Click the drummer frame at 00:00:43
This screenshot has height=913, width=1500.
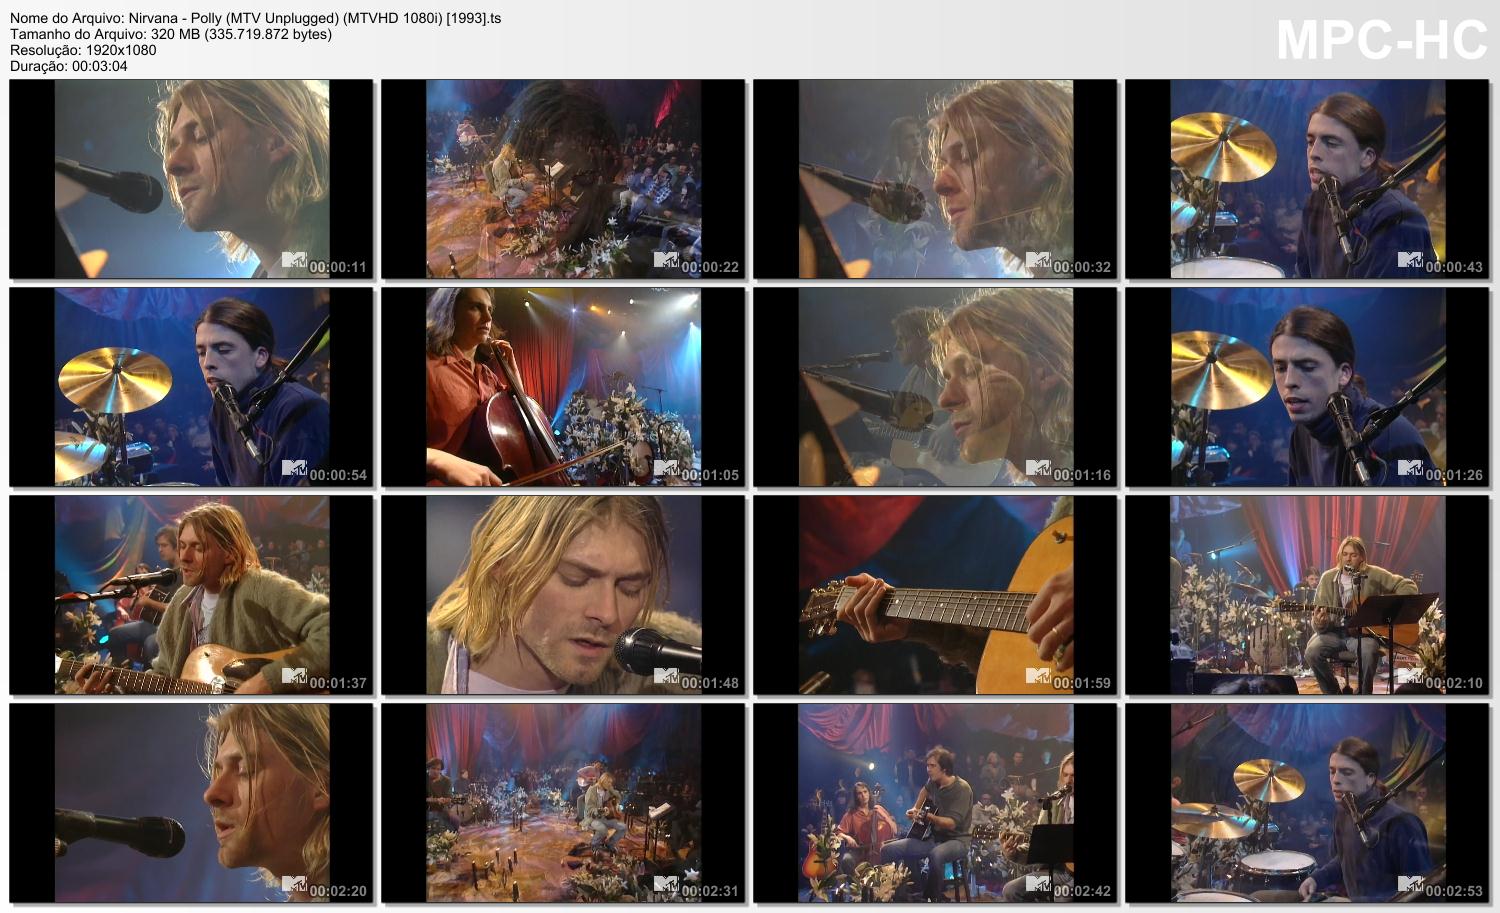[x=1307, y=179]
